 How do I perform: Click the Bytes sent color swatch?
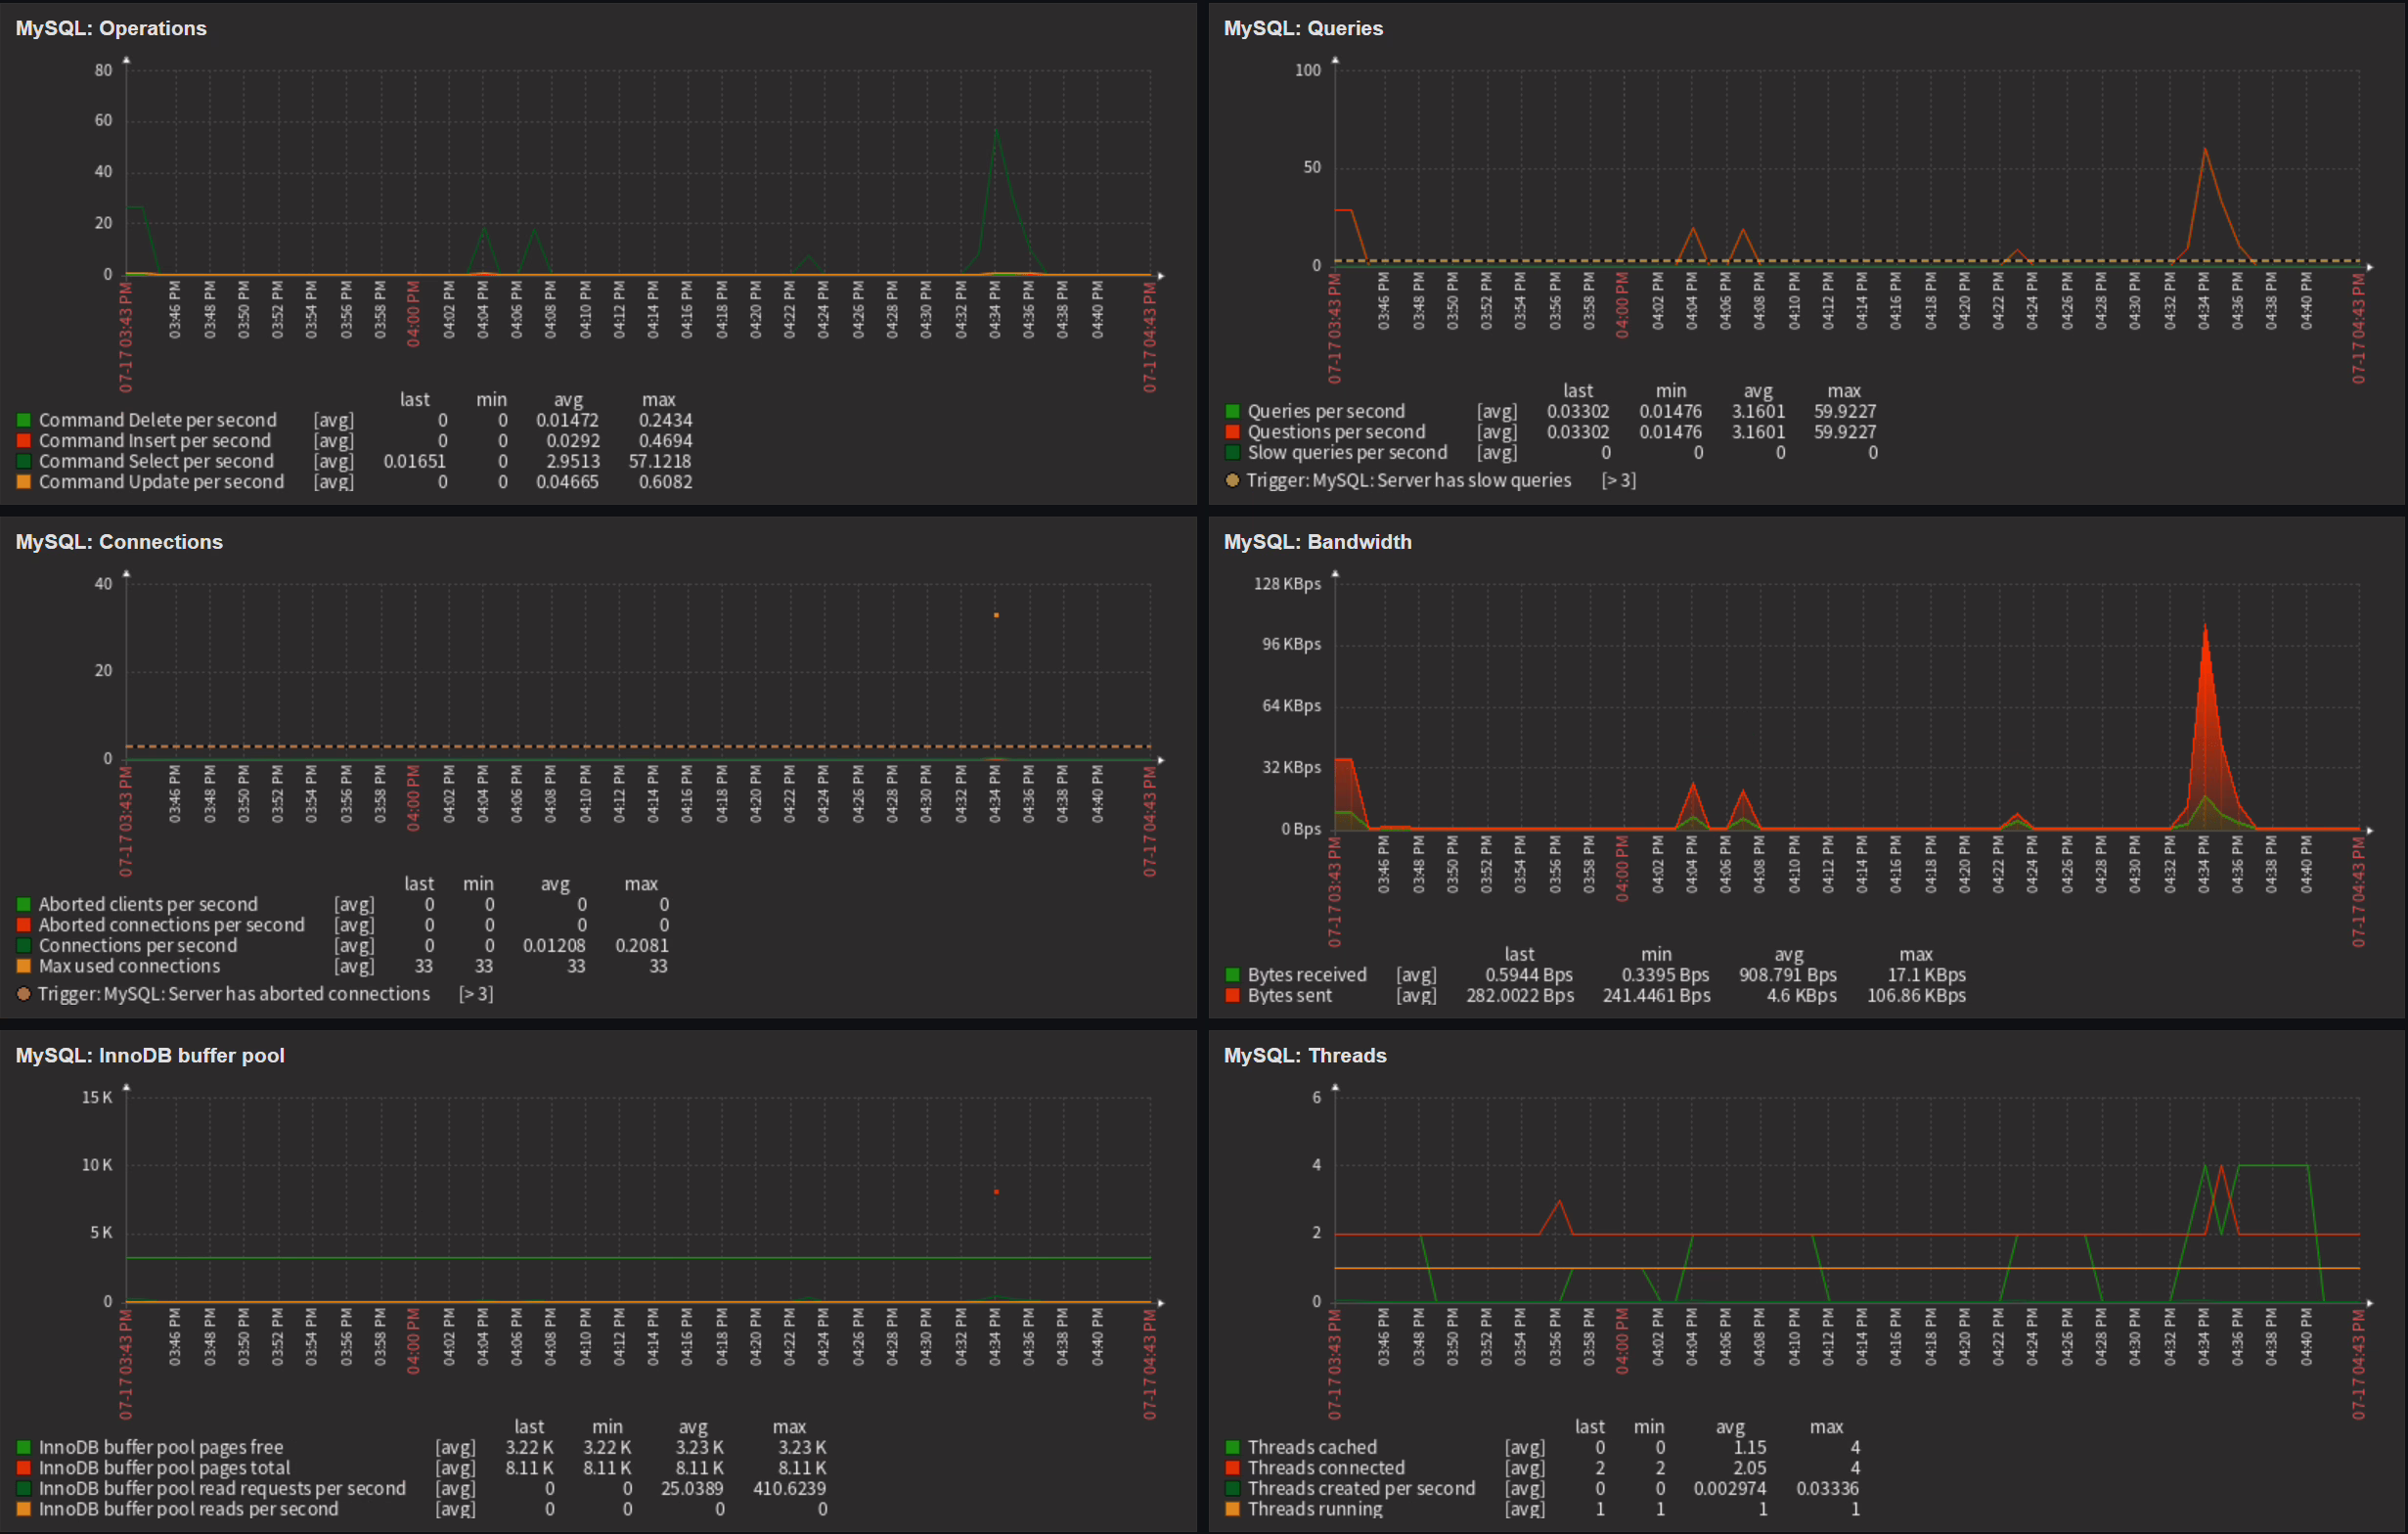pos(1232,995)
